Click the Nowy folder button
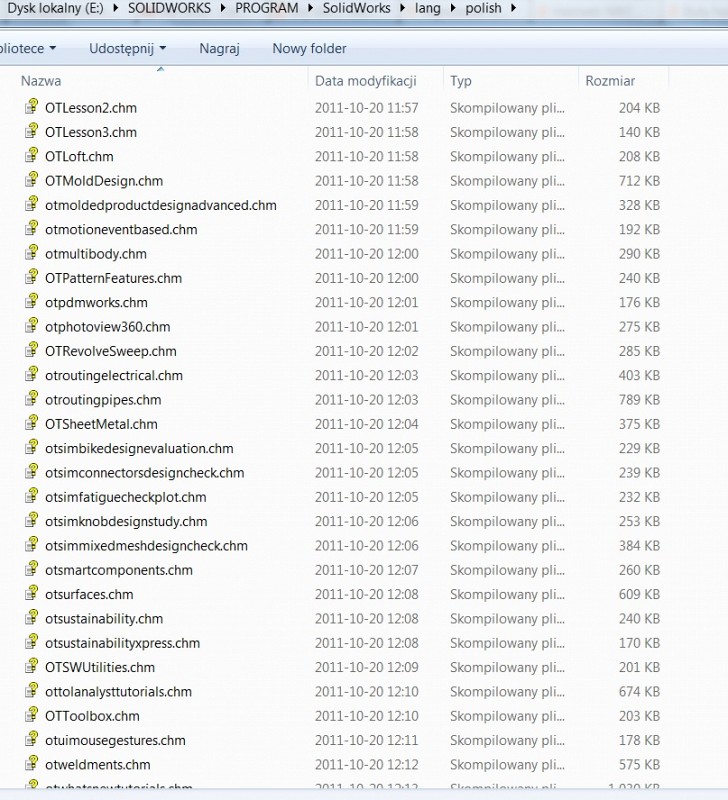This screenshot has height=800, width=728. click(309, 48)
